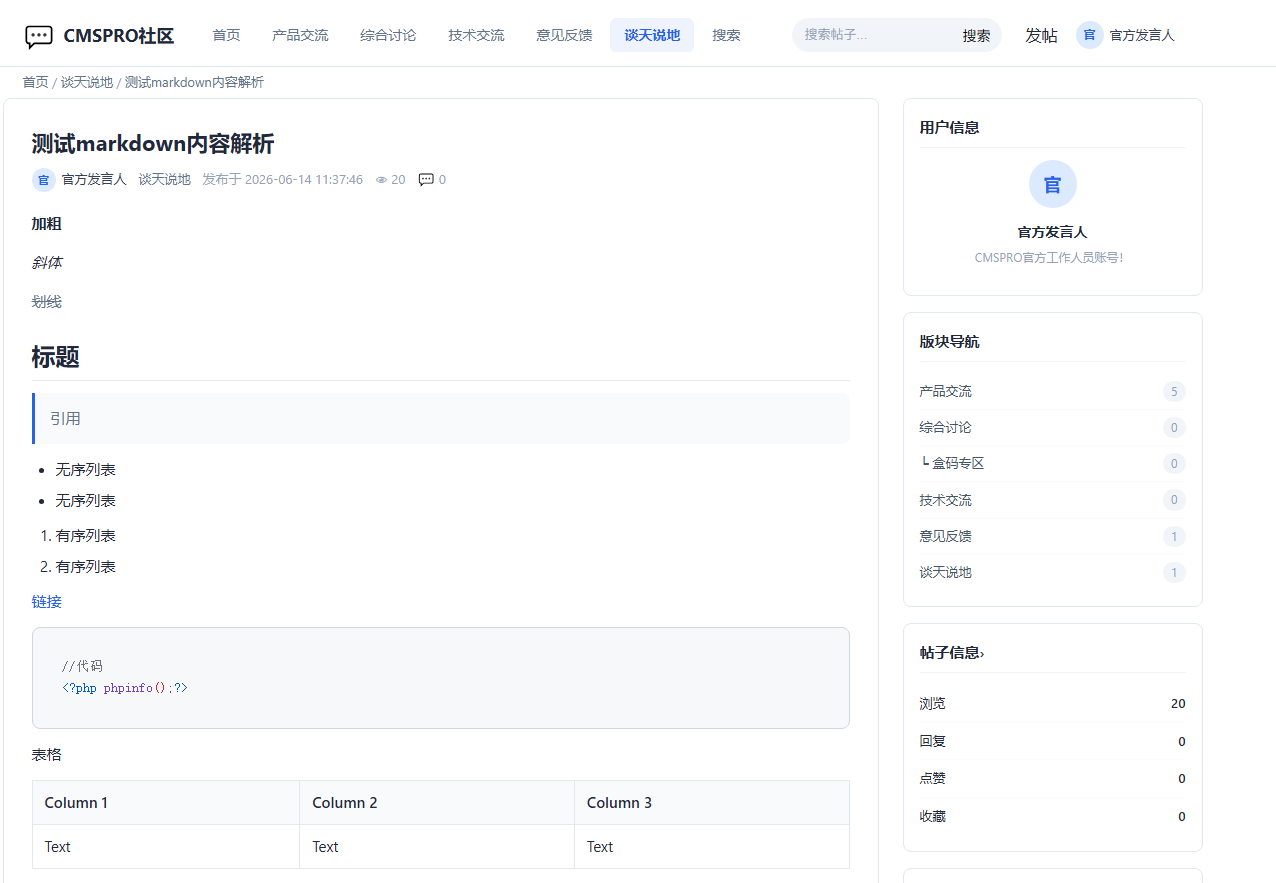Click the strikethrough text 划线

(47, 302)
